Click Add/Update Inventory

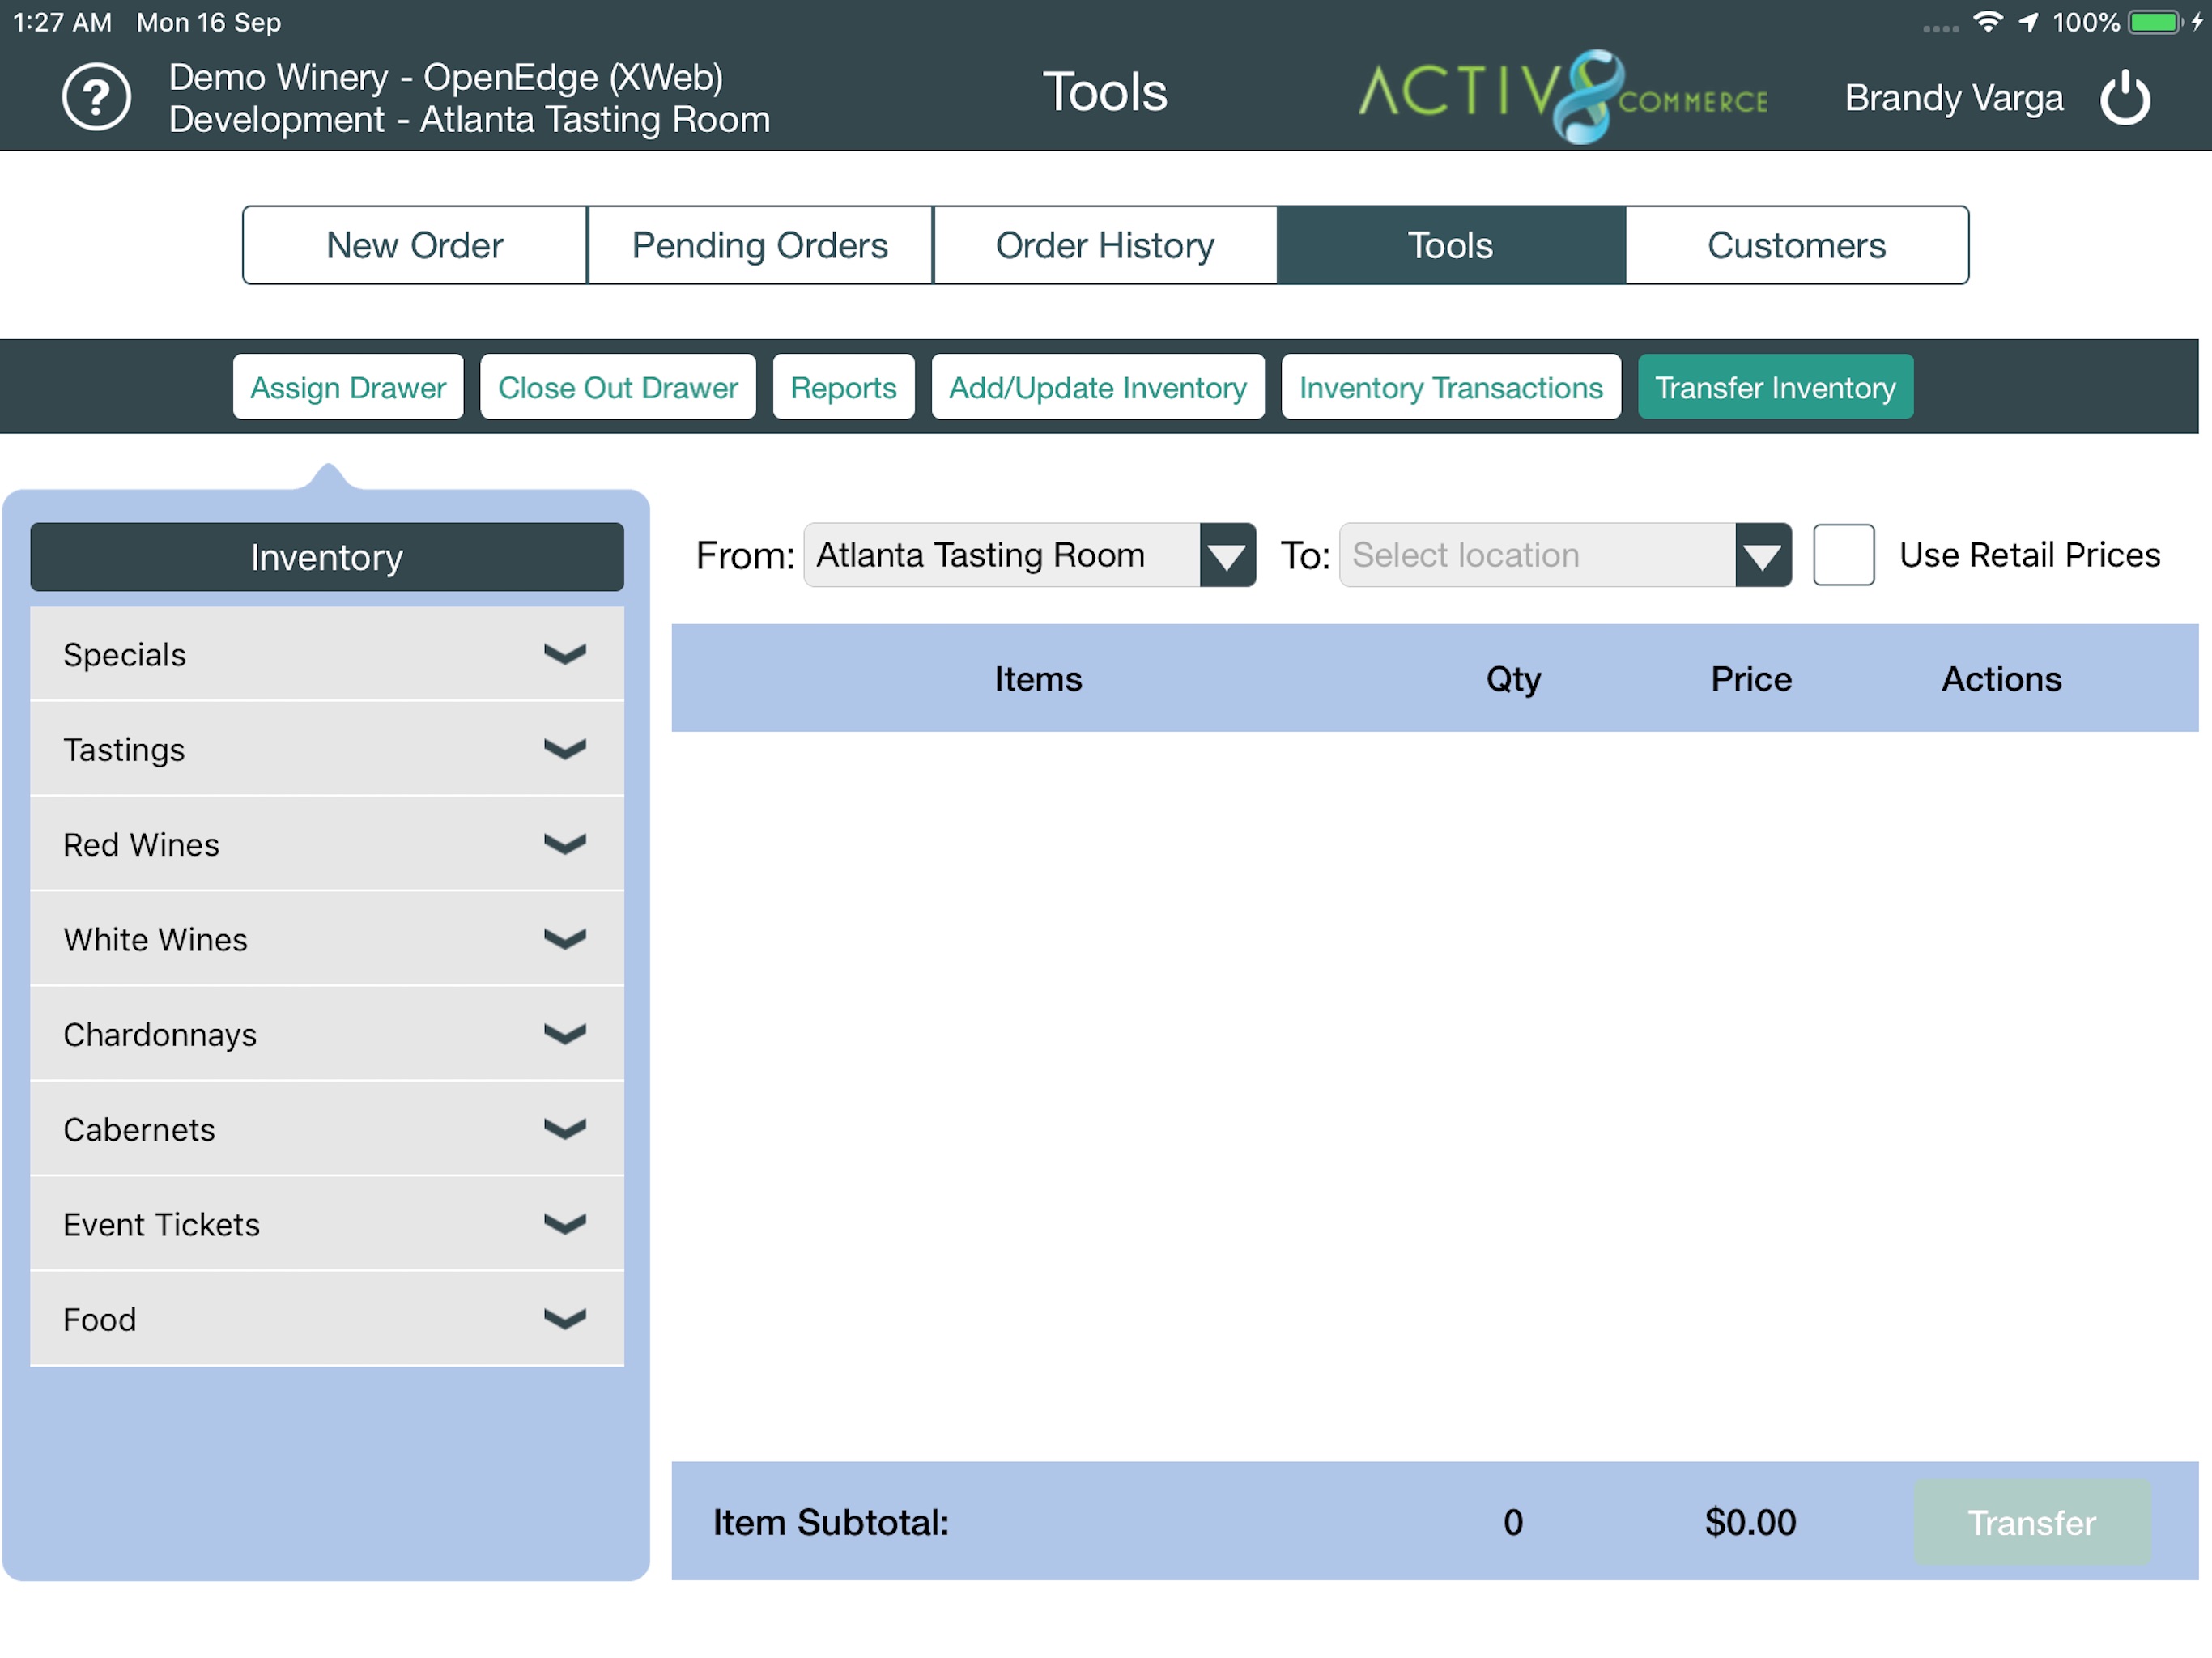point(1098,387)
